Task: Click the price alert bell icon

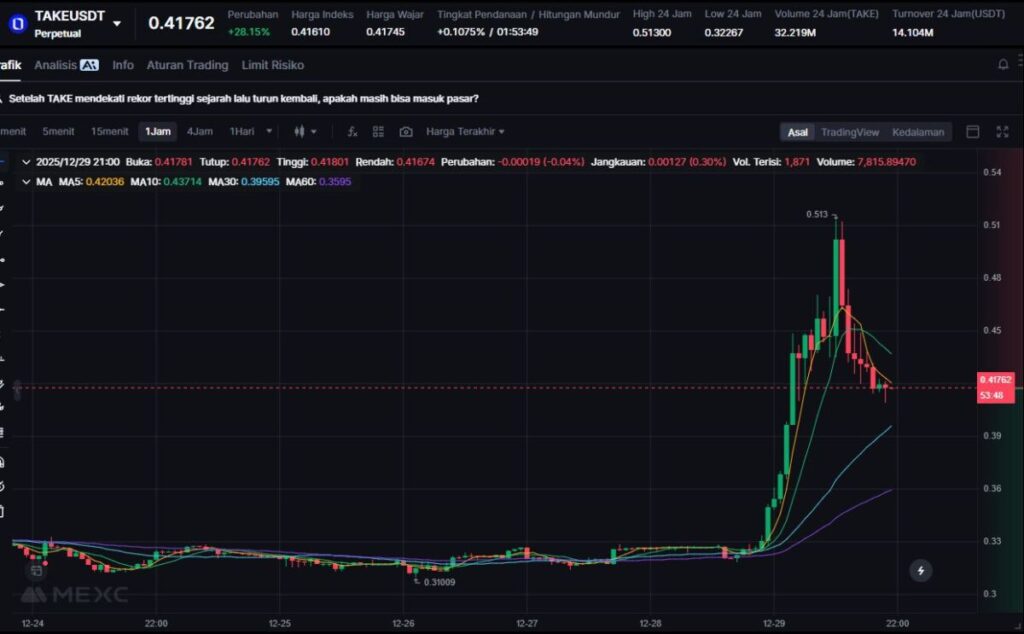Action: click(1003, 65)
